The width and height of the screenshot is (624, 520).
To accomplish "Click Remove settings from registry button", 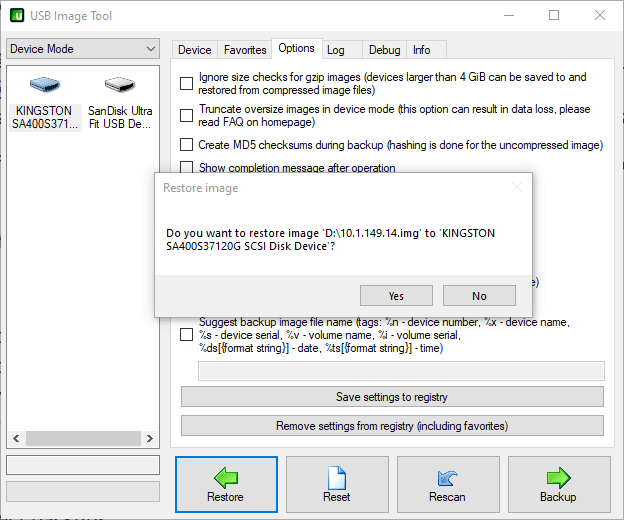I will click(x=392, y=426).
